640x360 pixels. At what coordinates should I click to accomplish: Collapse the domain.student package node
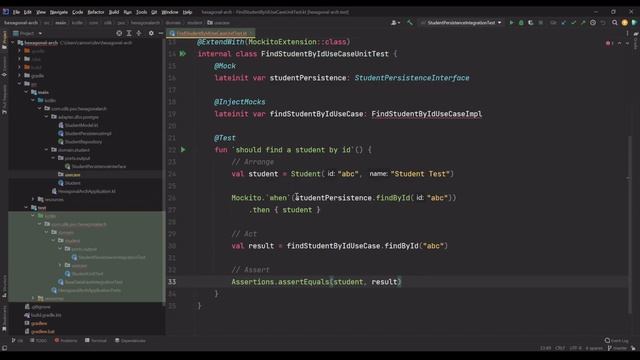click(x=47, y=150)
